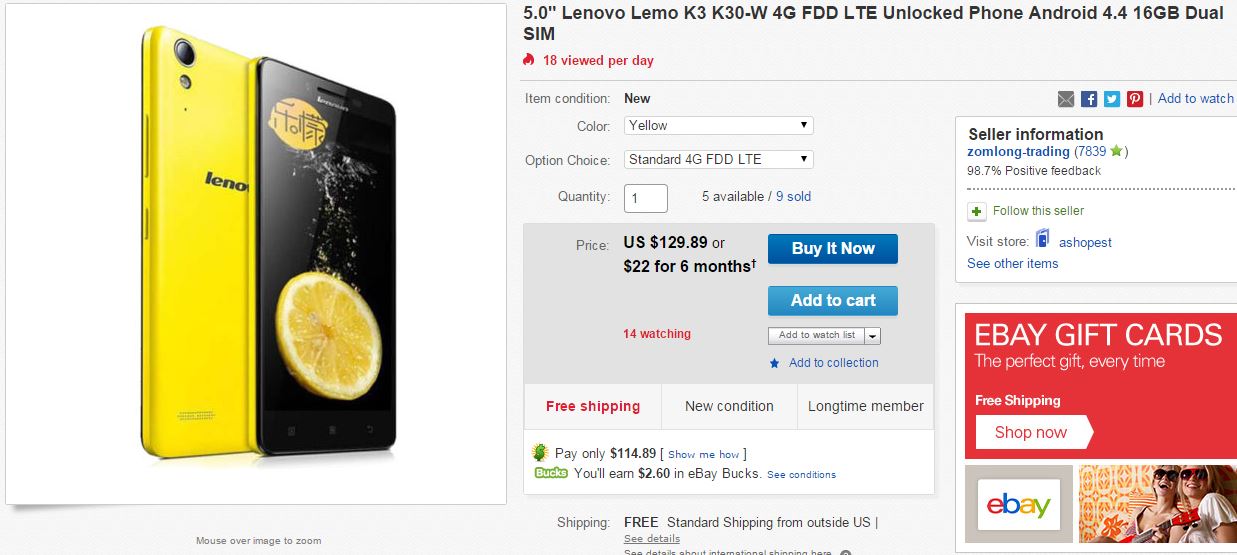Click the green plus Follow seller icon
This screenshot has height=555, width=1237.
(x=977, y=211)
